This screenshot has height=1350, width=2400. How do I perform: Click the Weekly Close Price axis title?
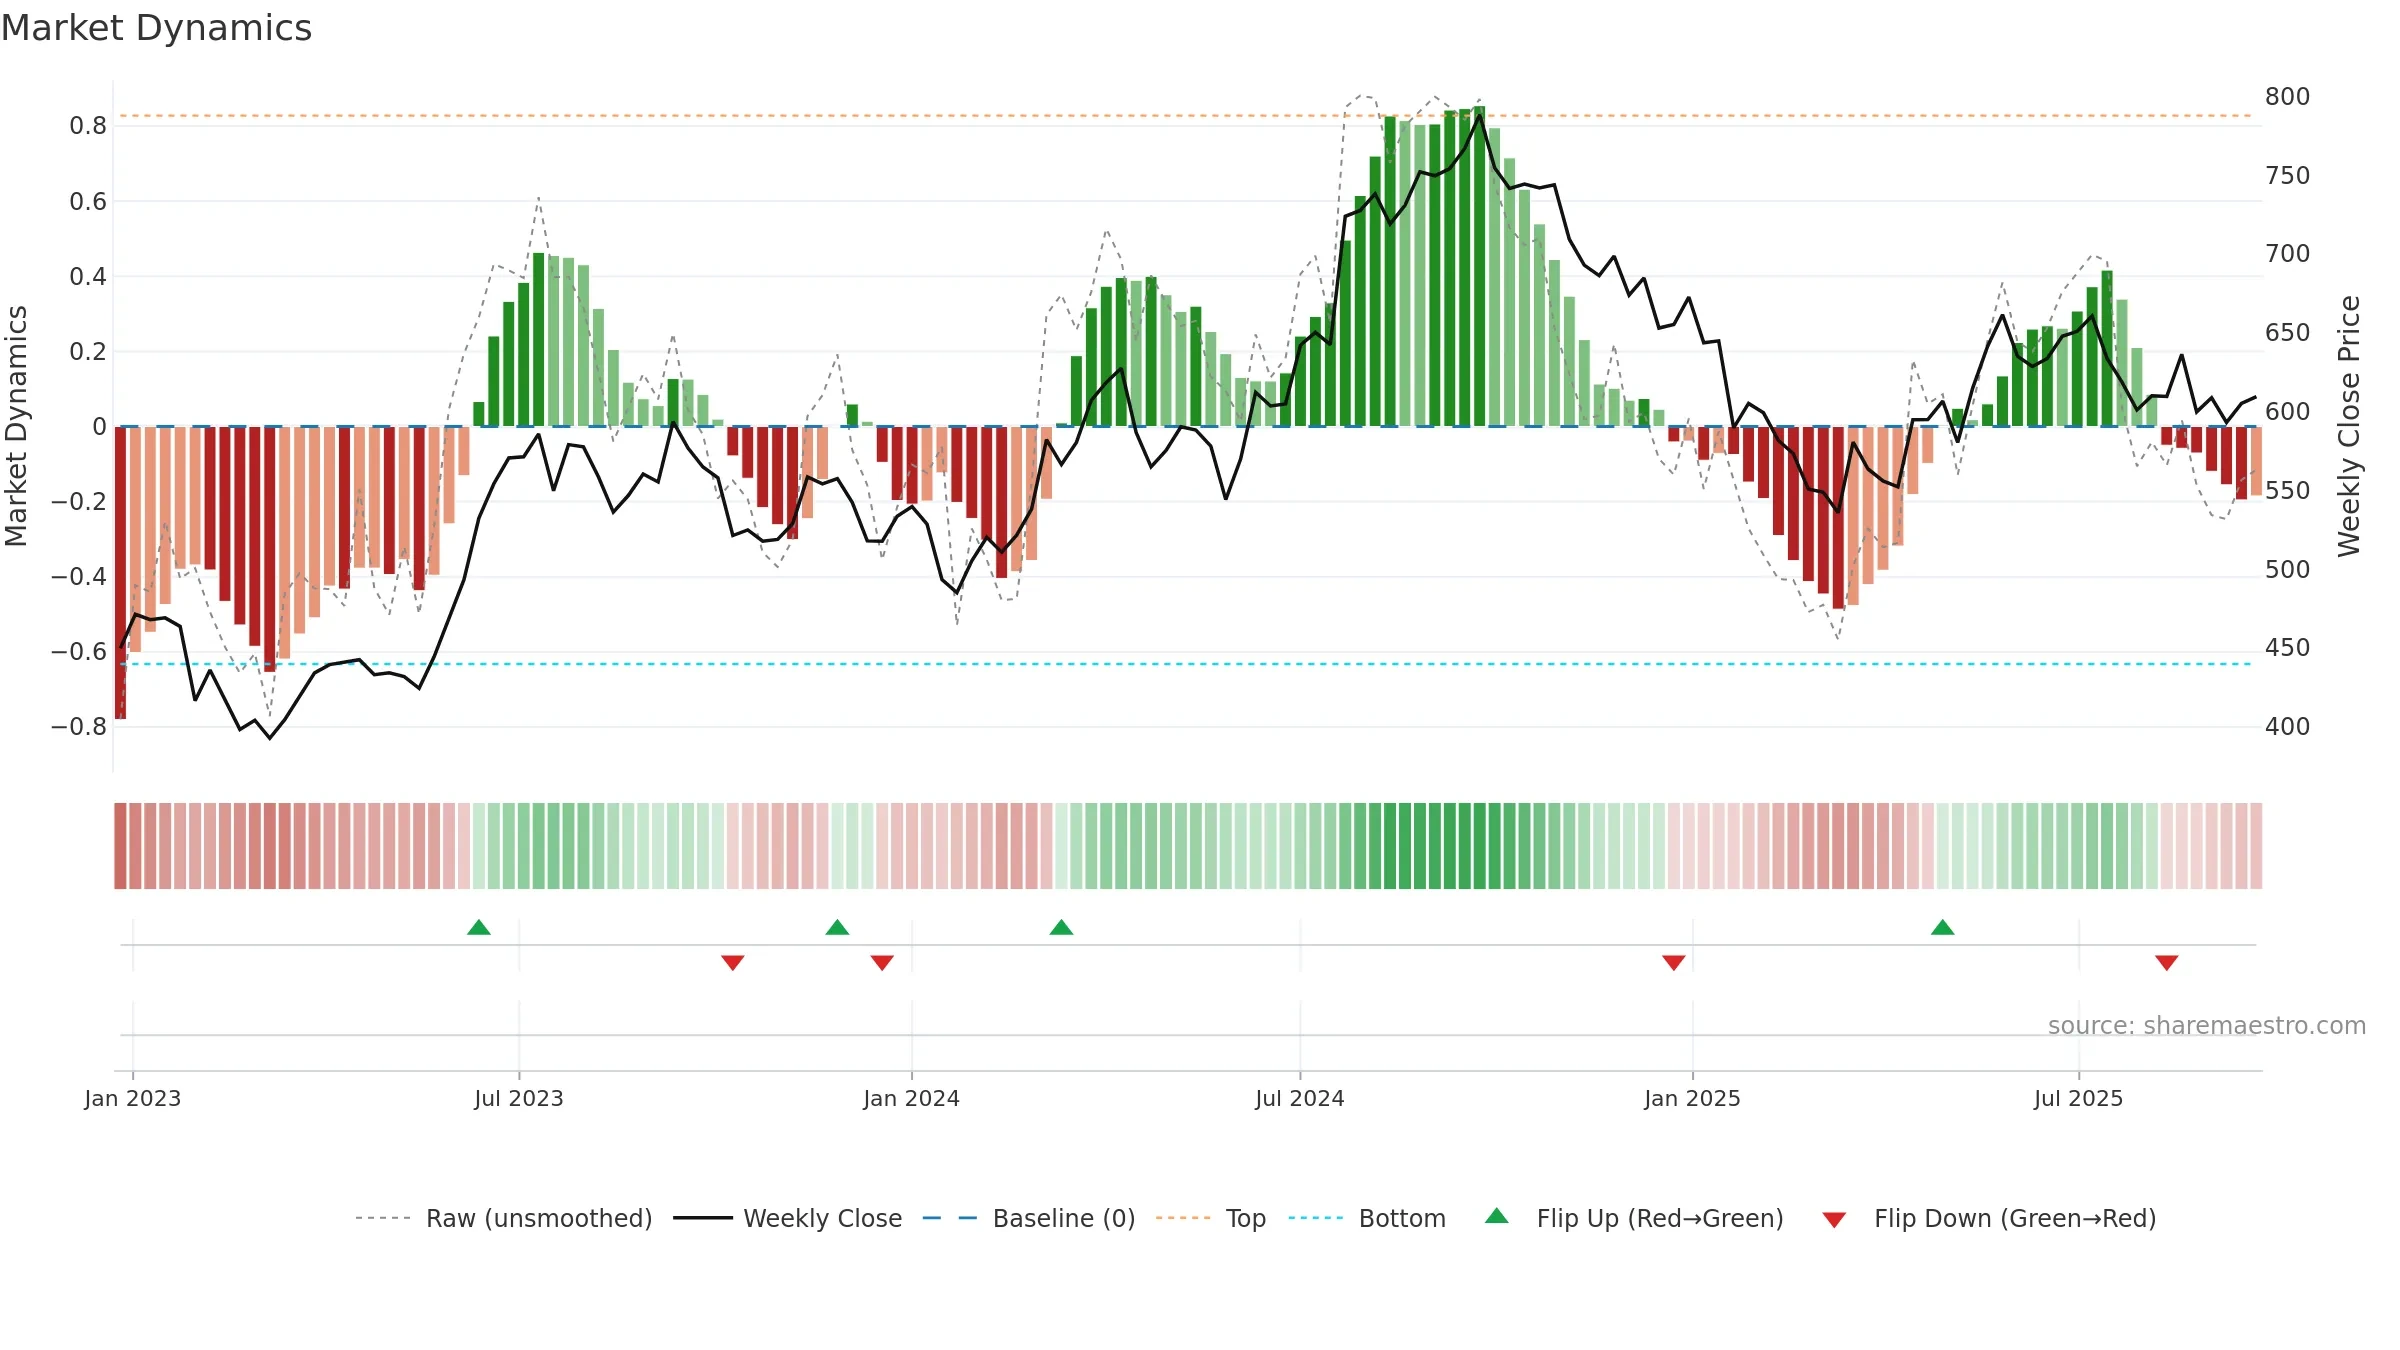[2349, 426]
